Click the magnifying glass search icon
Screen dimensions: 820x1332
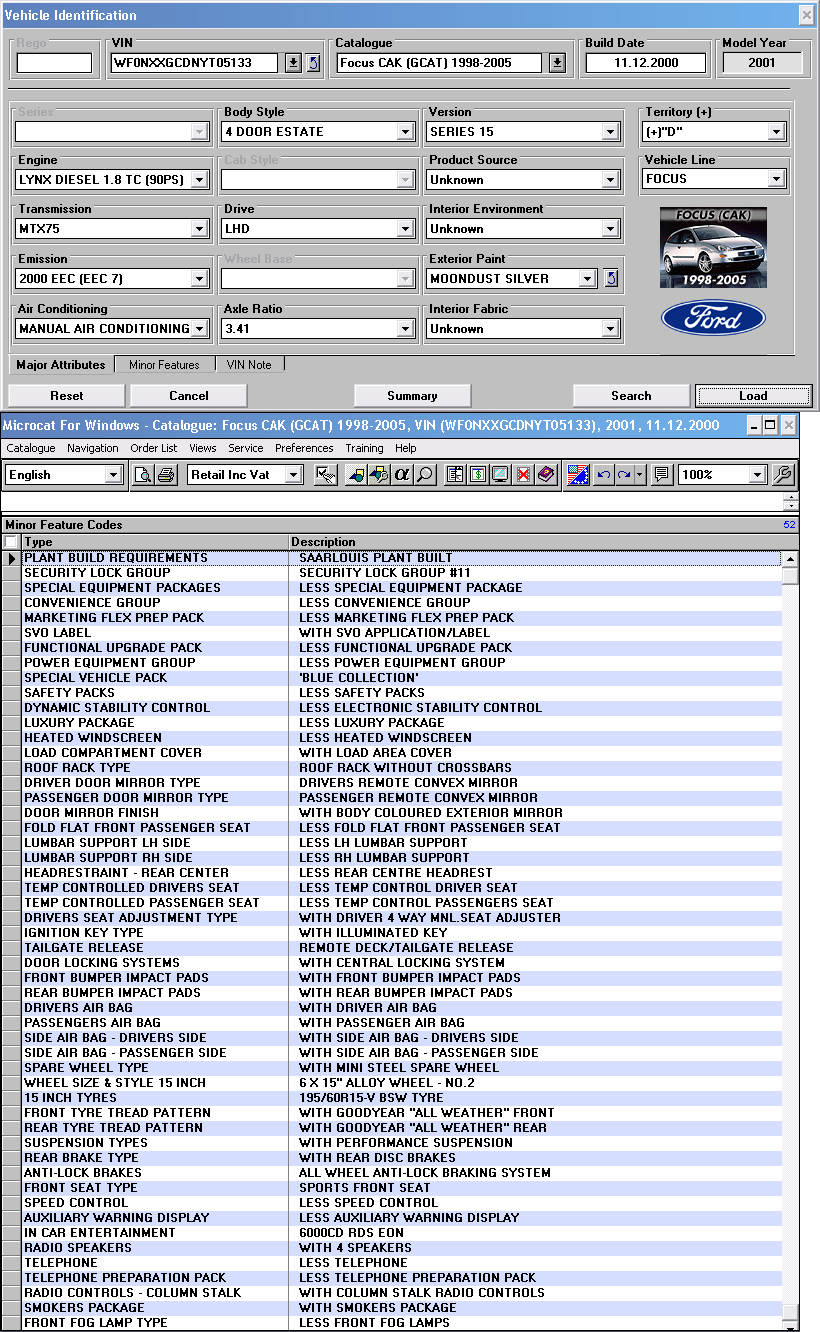coord(425,475)
